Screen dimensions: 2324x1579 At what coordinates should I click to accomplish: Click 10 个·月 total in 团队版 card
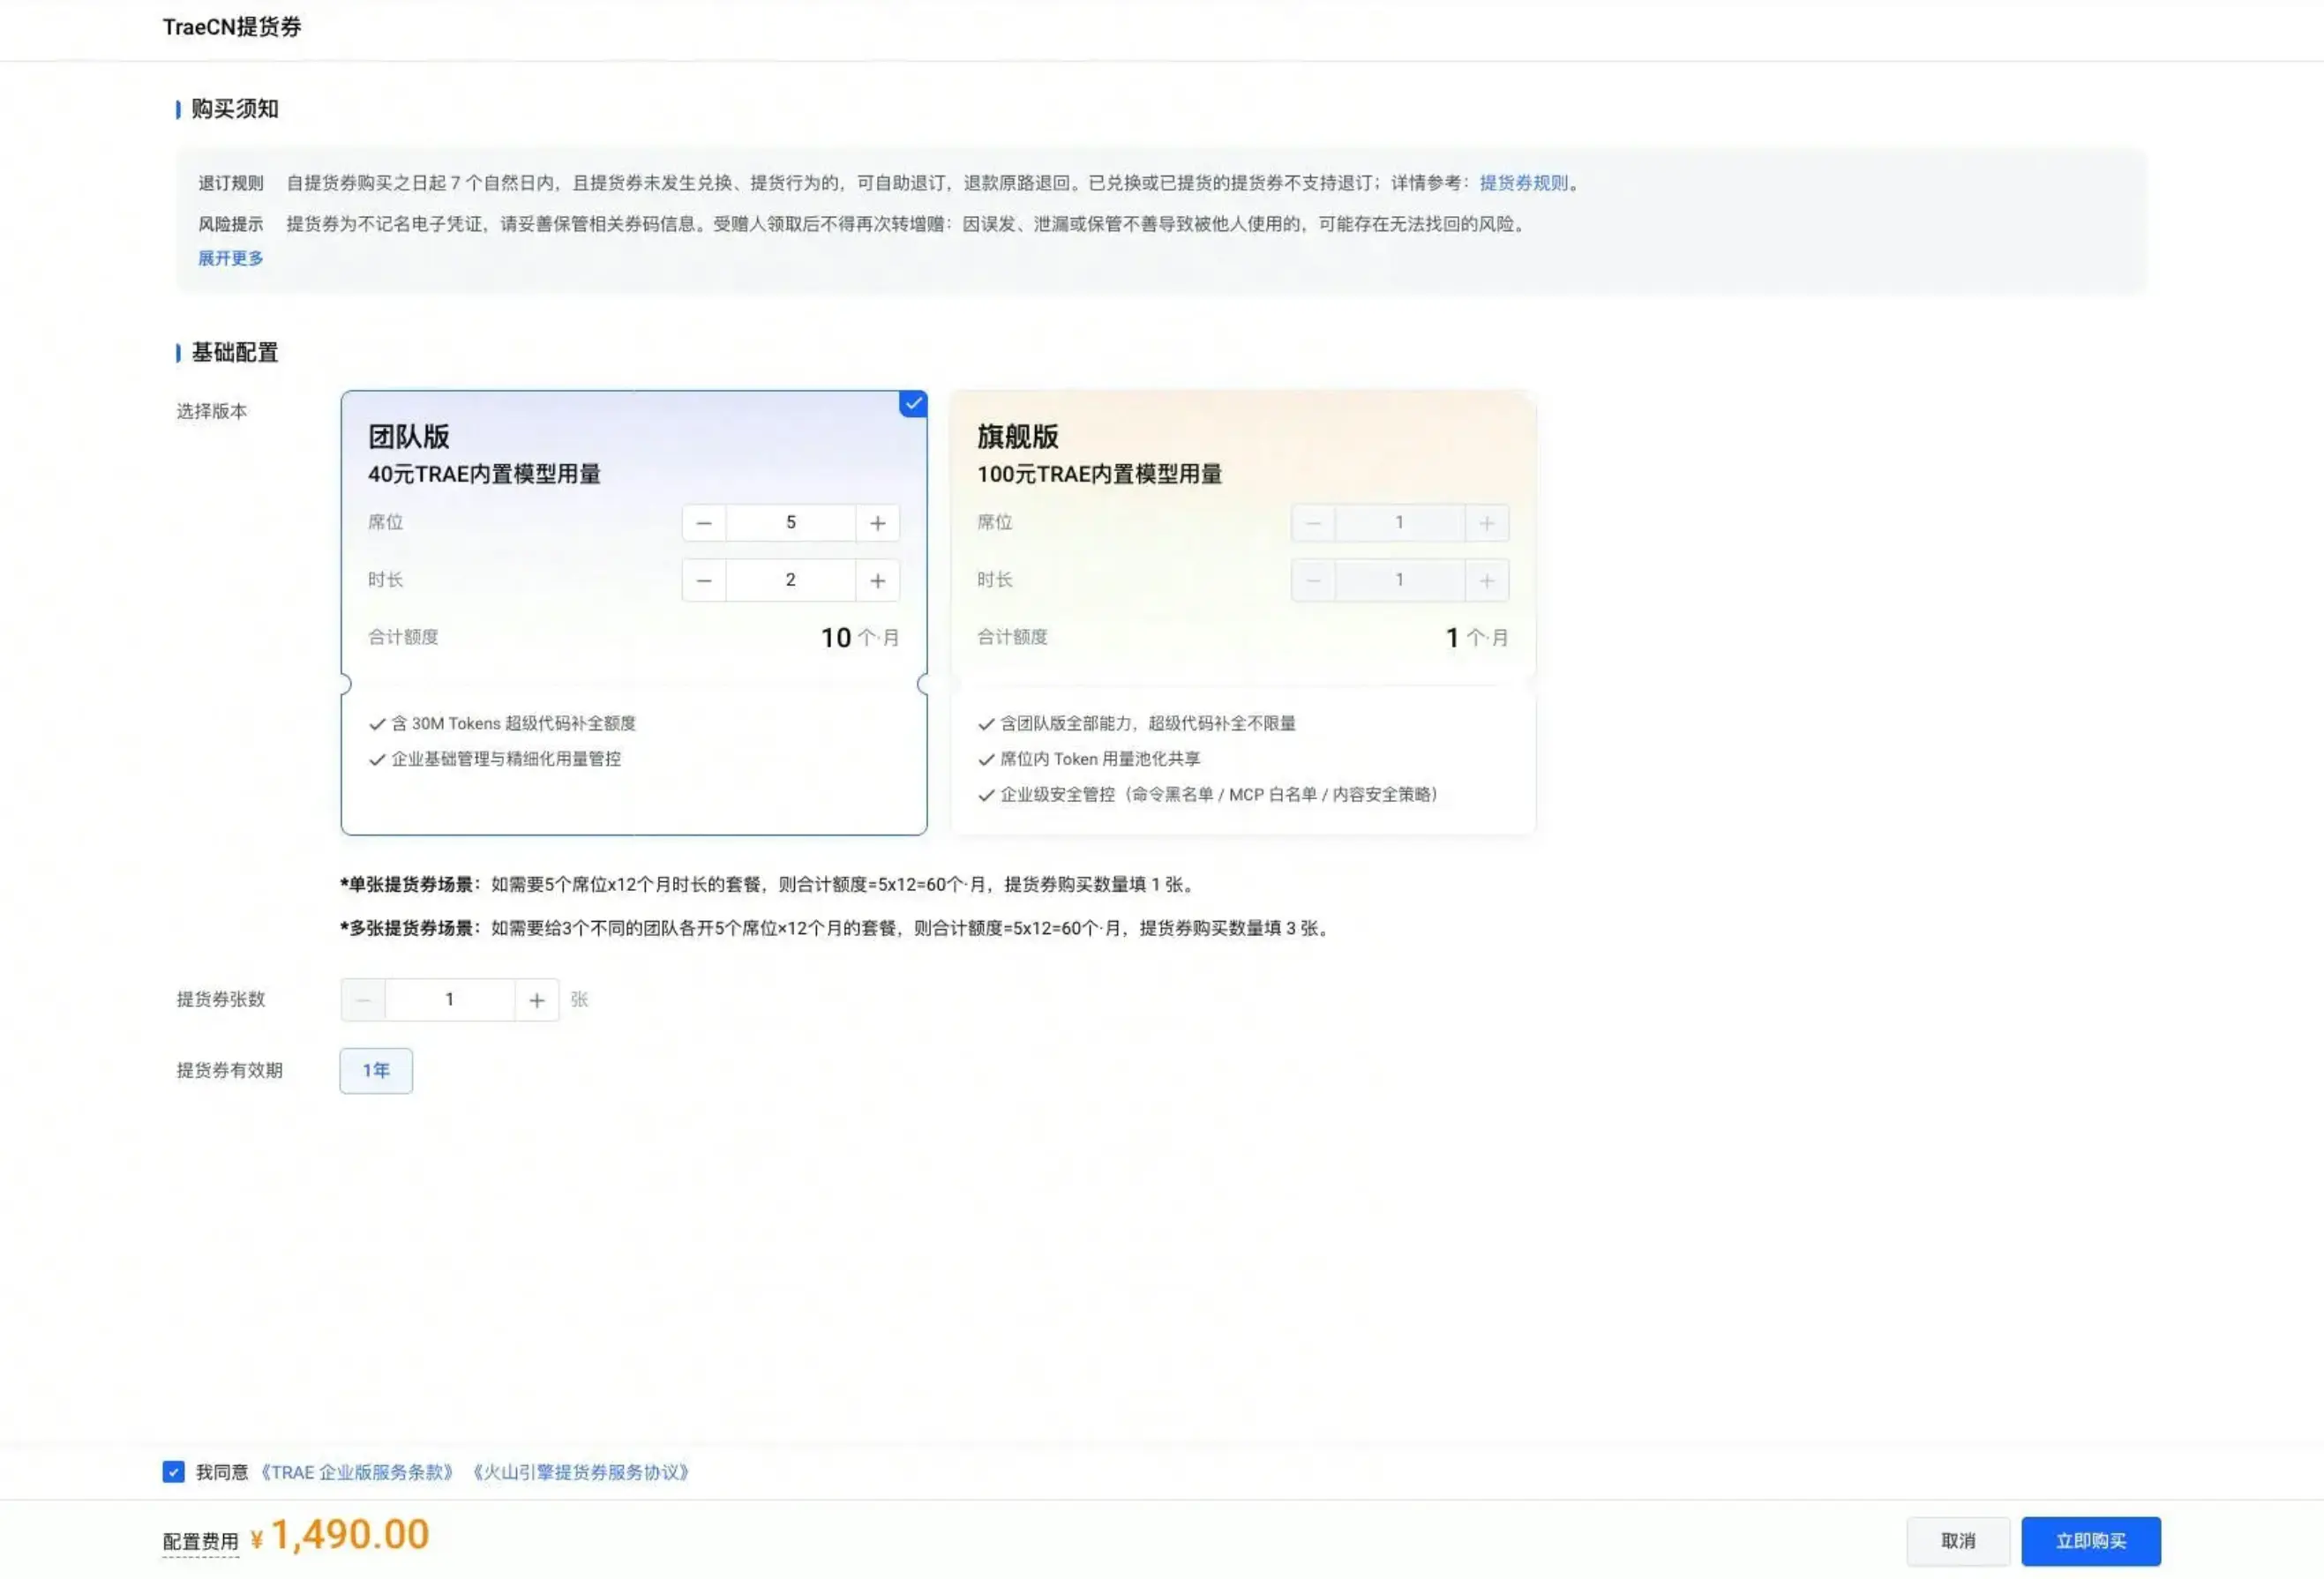pos(859,638)
